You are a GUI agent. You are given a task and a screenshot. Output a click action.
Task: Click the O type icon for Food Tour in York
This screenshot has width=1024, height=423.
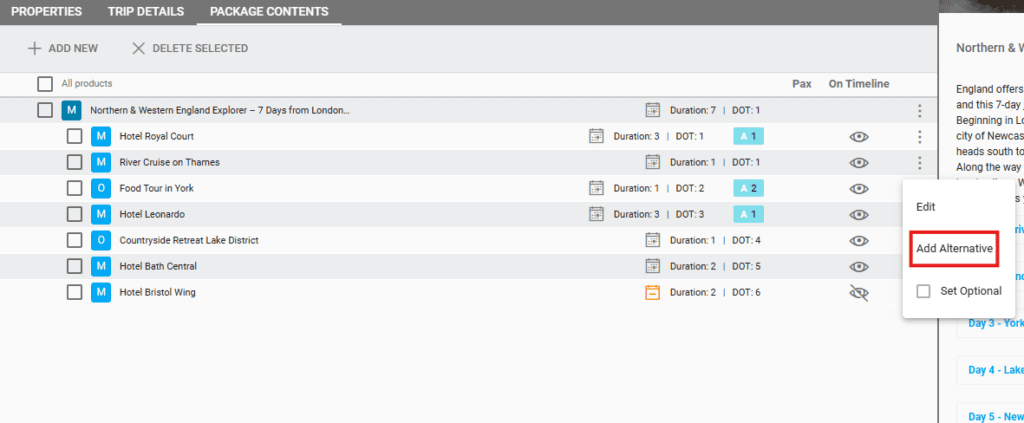coord(101,188)
